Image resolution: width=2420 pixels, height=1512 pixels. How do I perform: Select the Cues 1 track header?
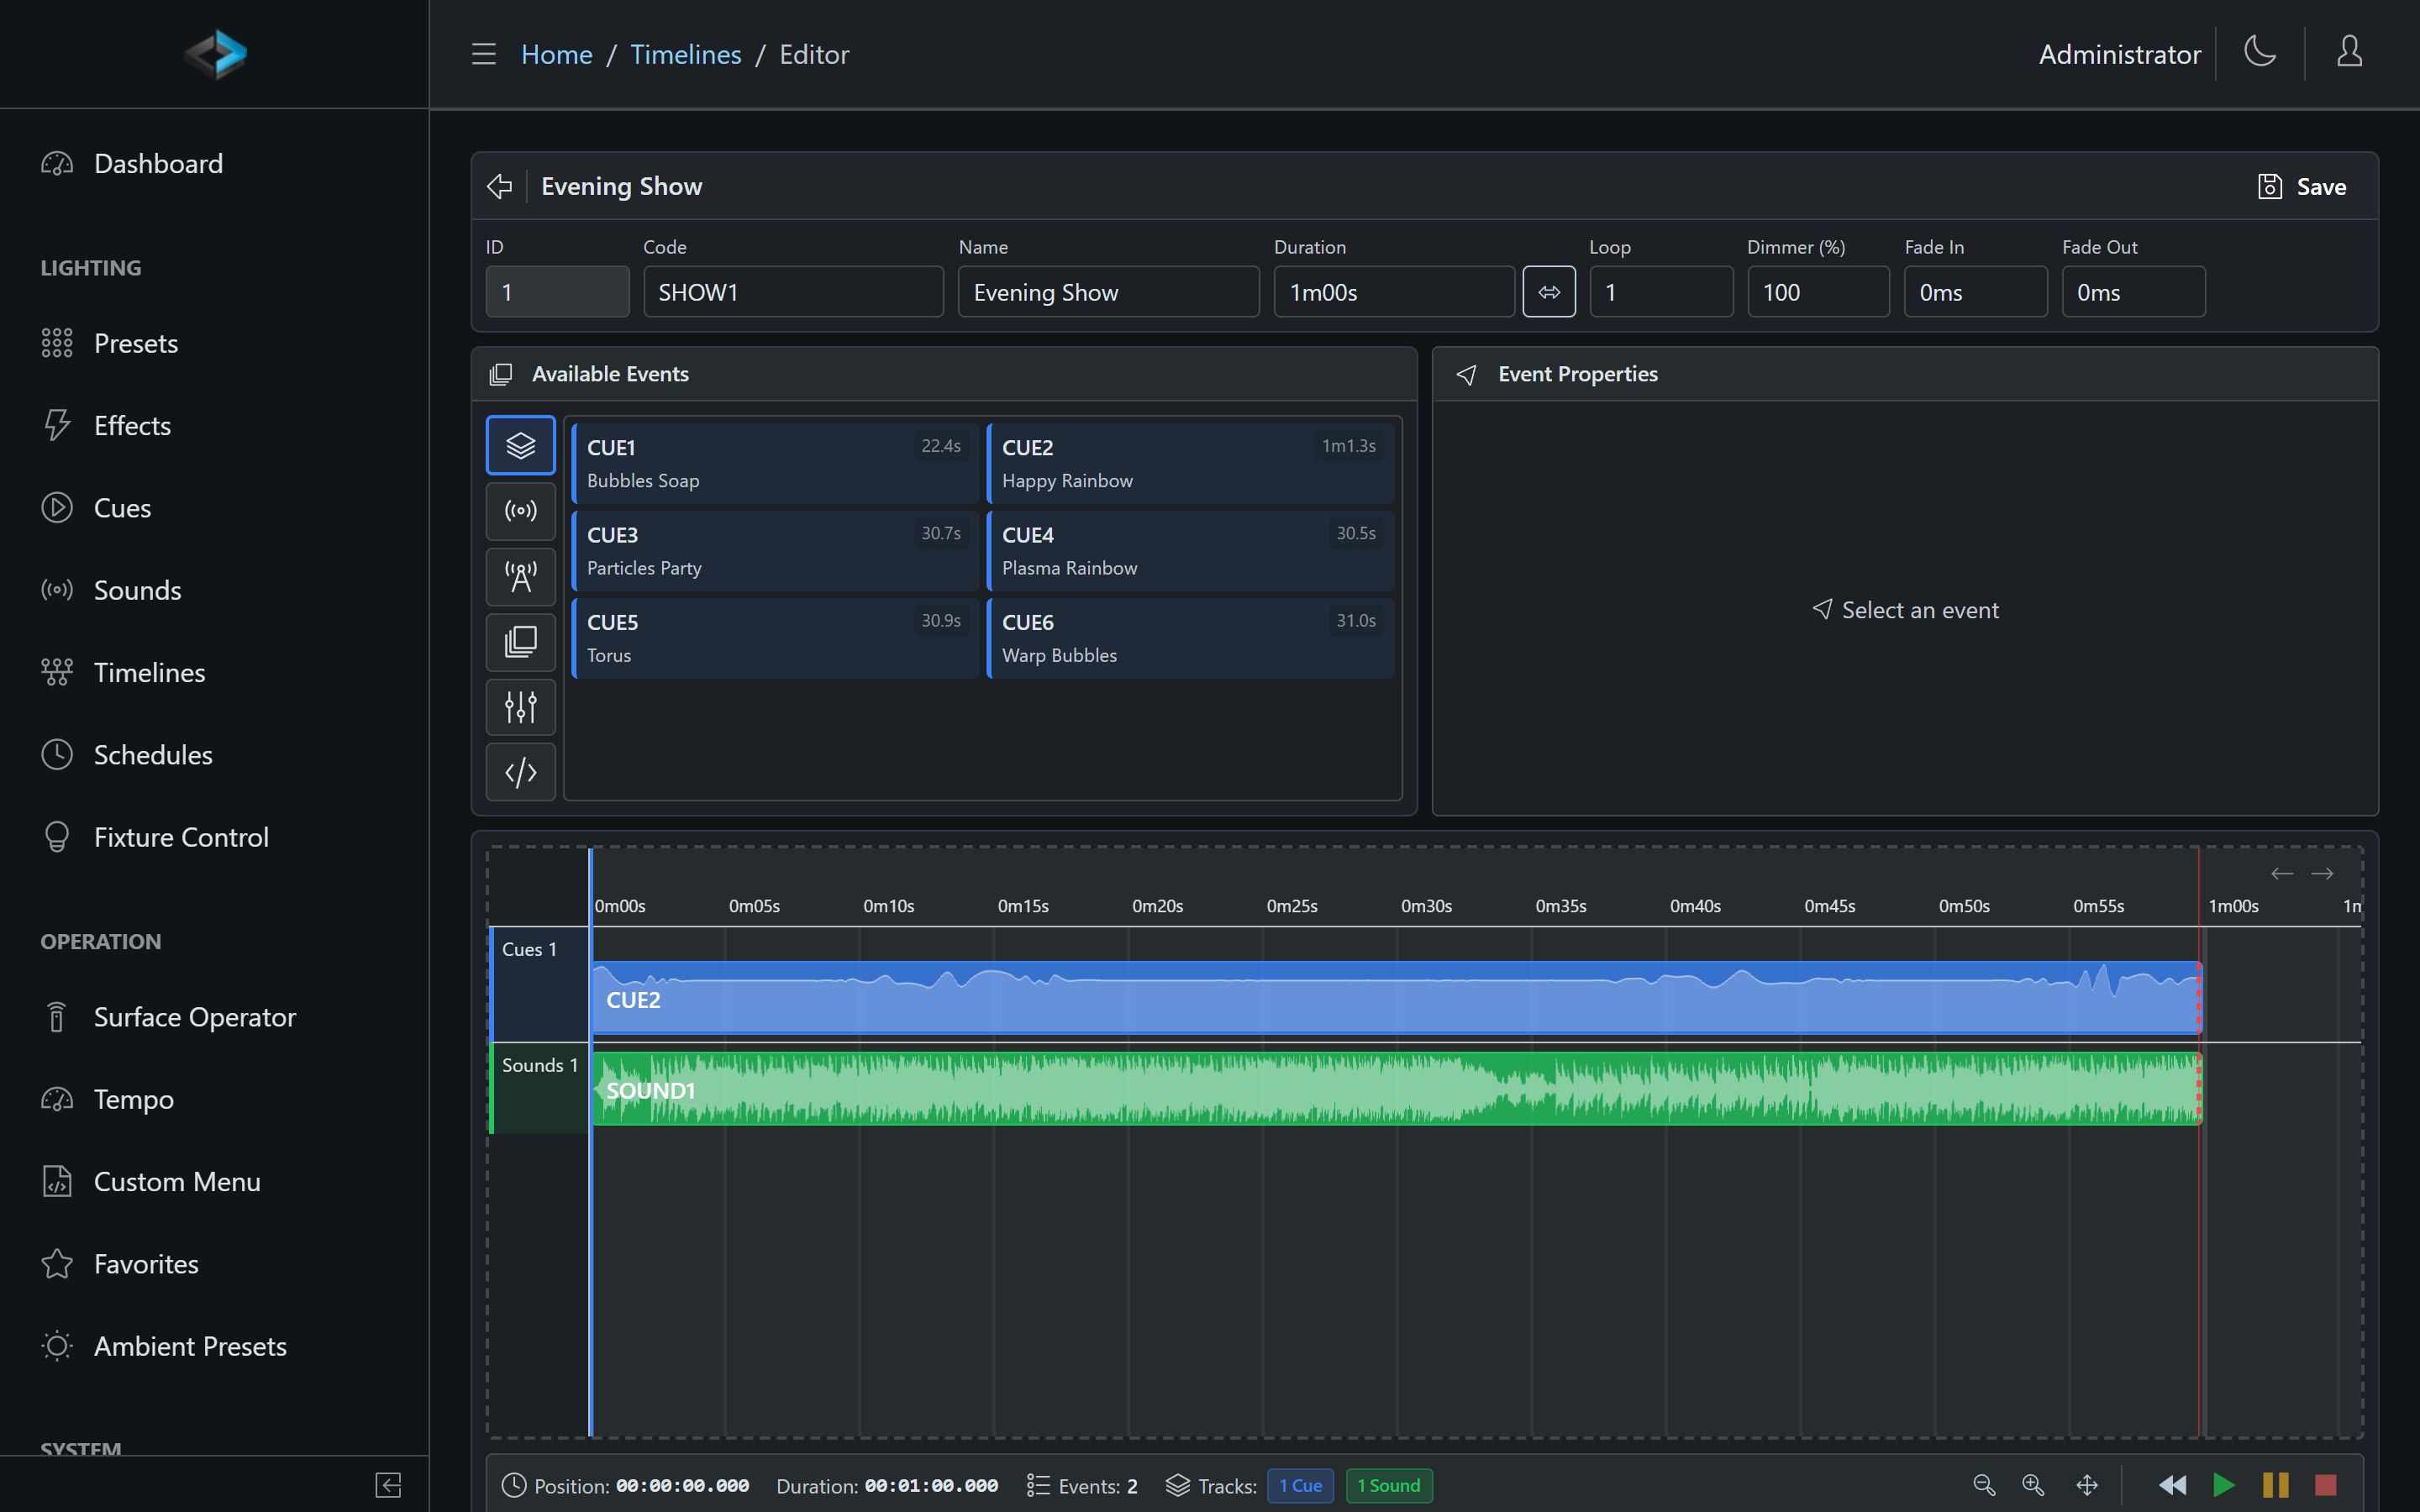click(539, 985)
